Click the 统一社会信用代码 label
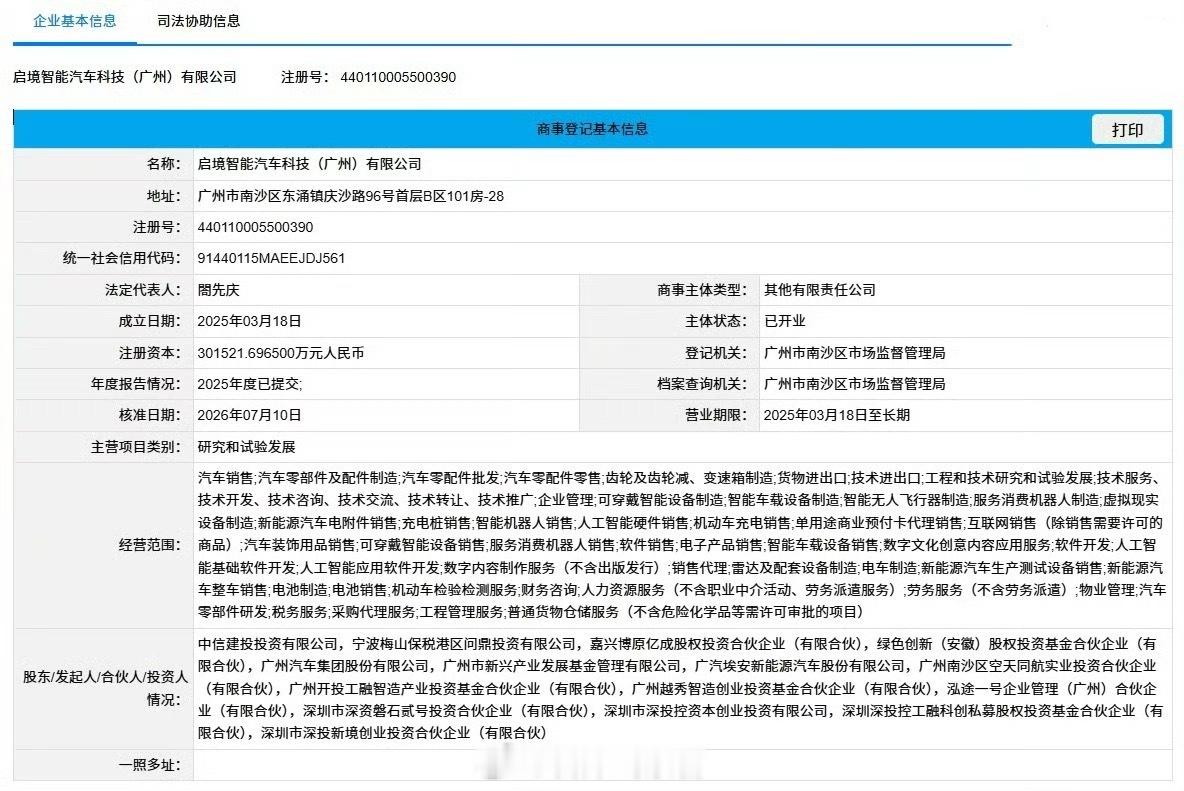The image size is (1184, 791). [x=122, y=258]
